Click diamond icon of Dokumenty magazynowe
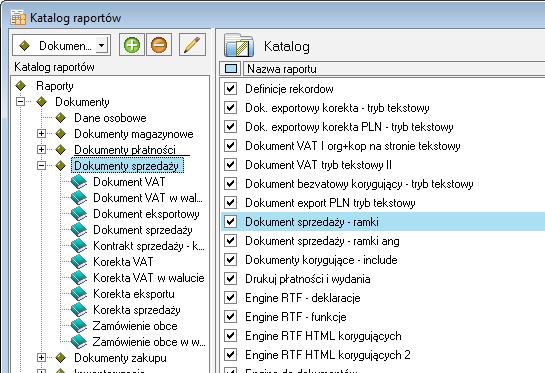 pyautogui.click(x=61, y=133)
